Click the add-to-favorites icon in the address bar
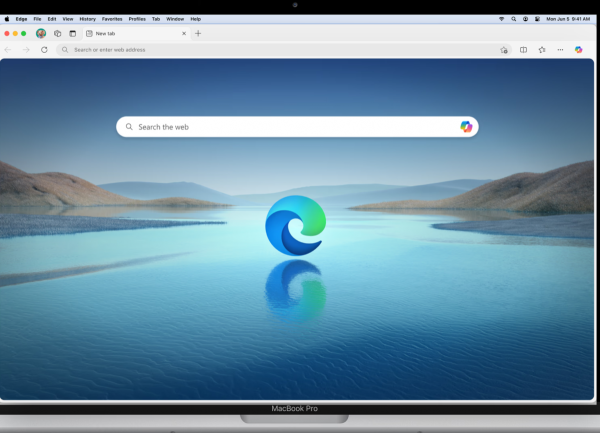Viewport: 600px width, 433px height. 504,49
